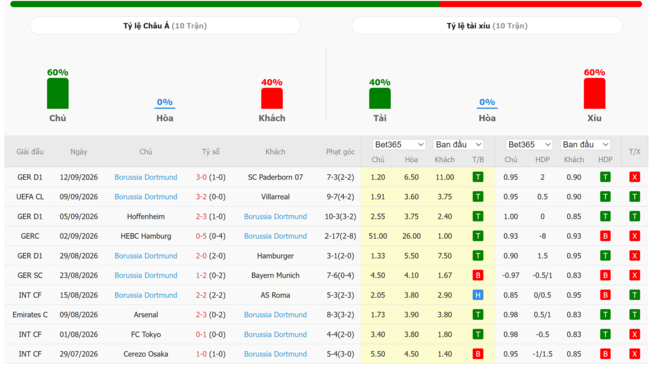This screenshot has width=650, height=366.
Task: Select the Tỷ lệ Châu Á tab
Action: coord(165,26)
